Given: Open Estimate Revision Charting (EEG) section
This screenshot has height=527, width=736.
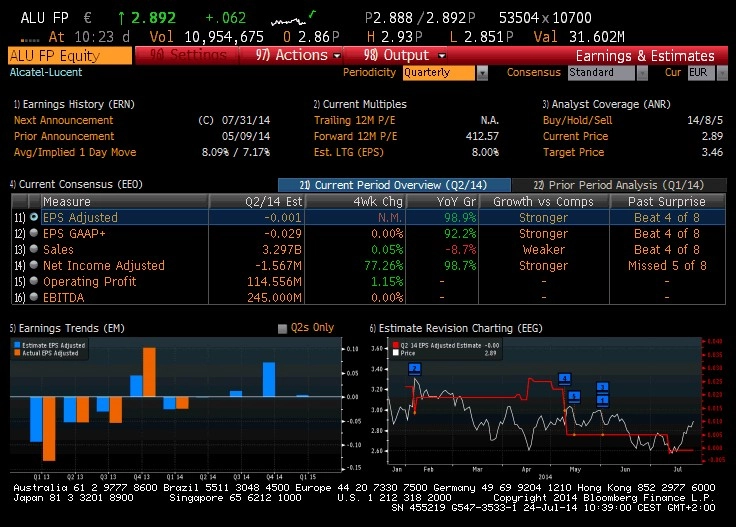Looking at the screenshot, I should click(x=456, y=328).
